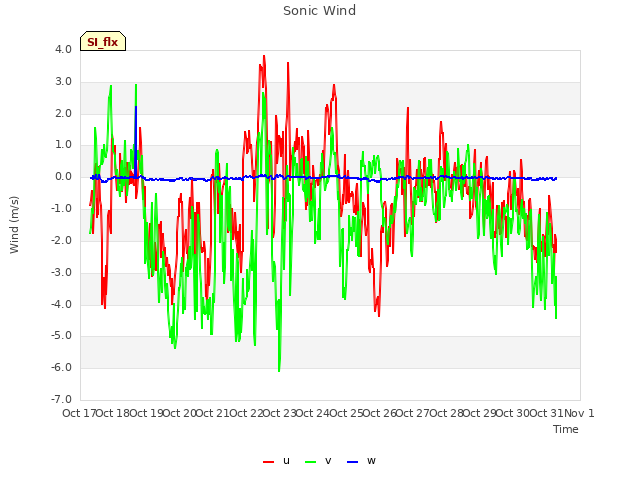Viewport: 640px width, 480px height.
Task: Click the Oct 17 x-axis tick label
Action: [79, 413]
